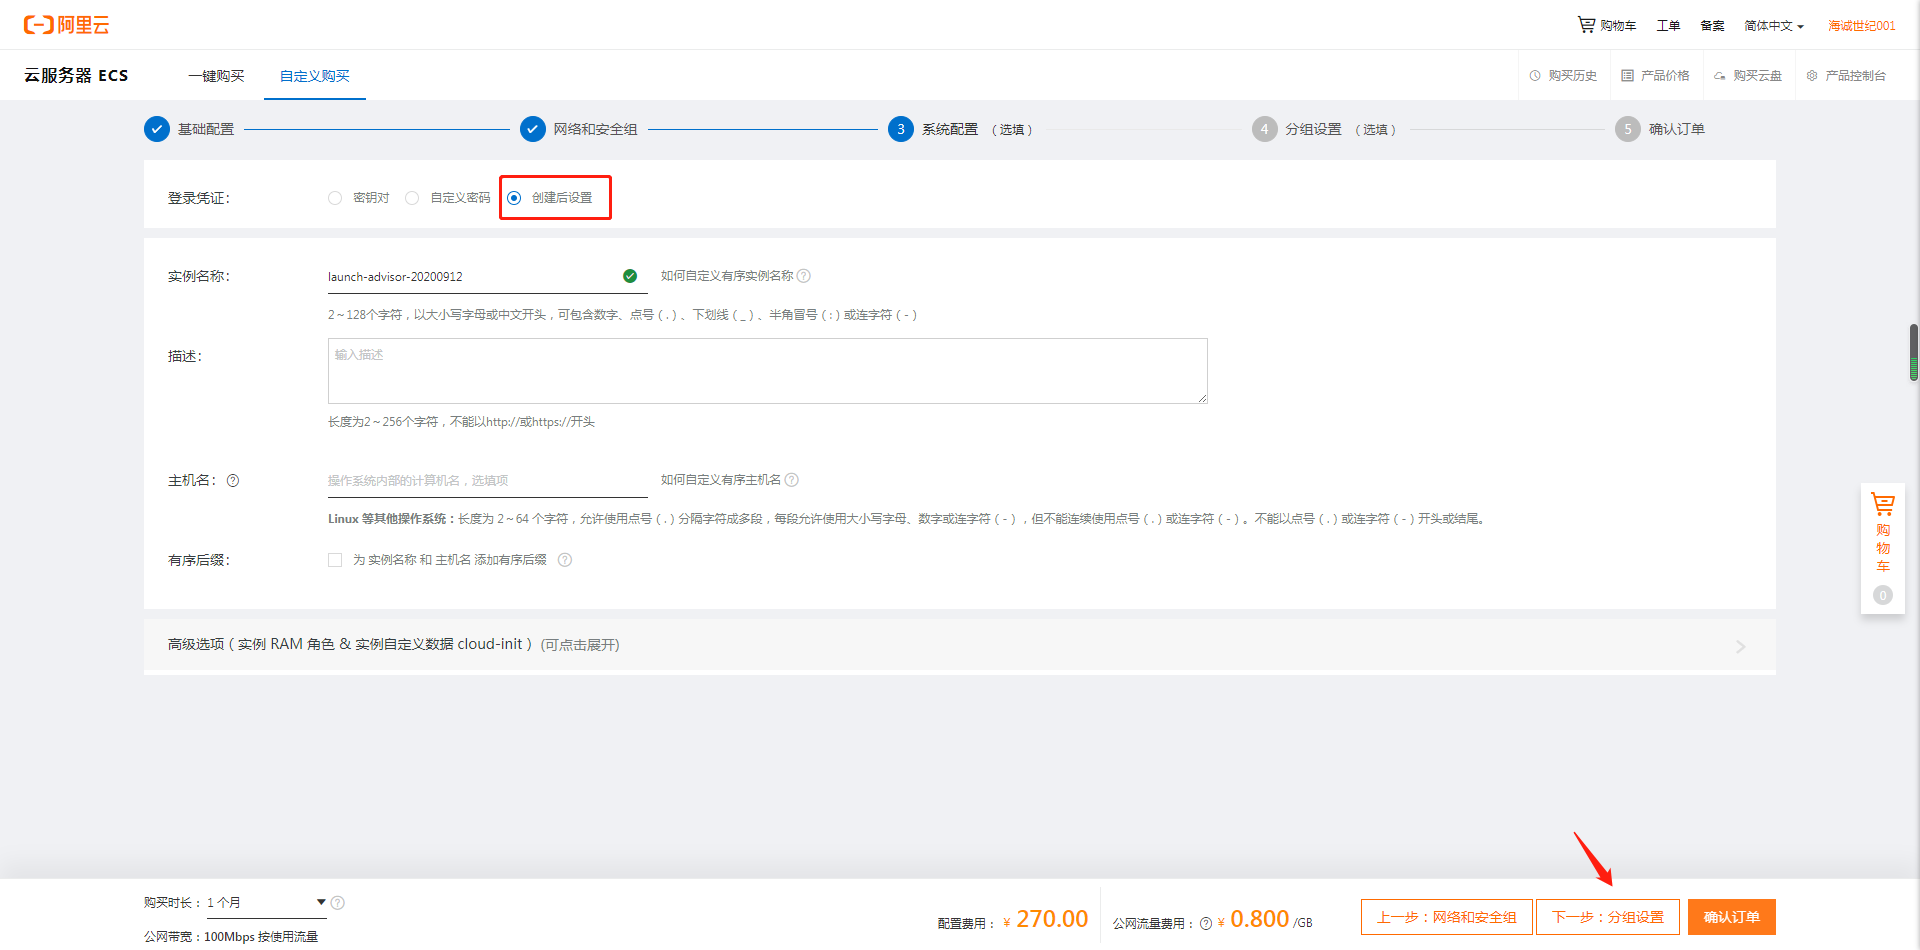Click step 4 number circle
This screenshot has height=950, width=1920.
pos(1265,129)
